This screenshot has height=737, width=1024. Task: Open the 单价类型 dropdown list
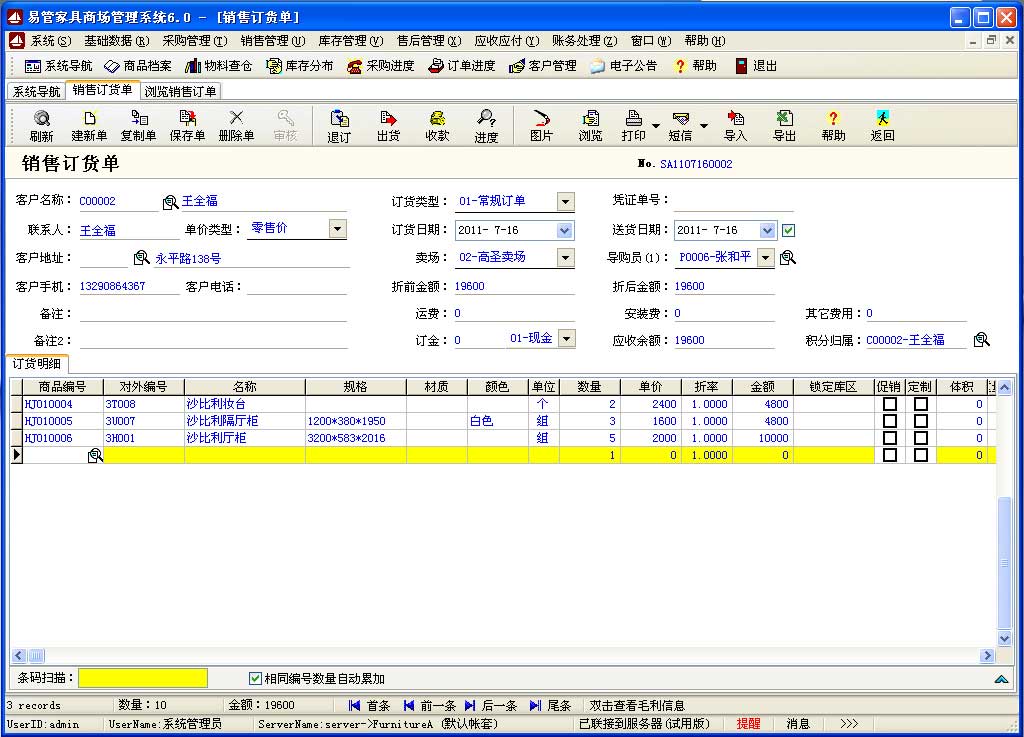[x=337, y=229]
